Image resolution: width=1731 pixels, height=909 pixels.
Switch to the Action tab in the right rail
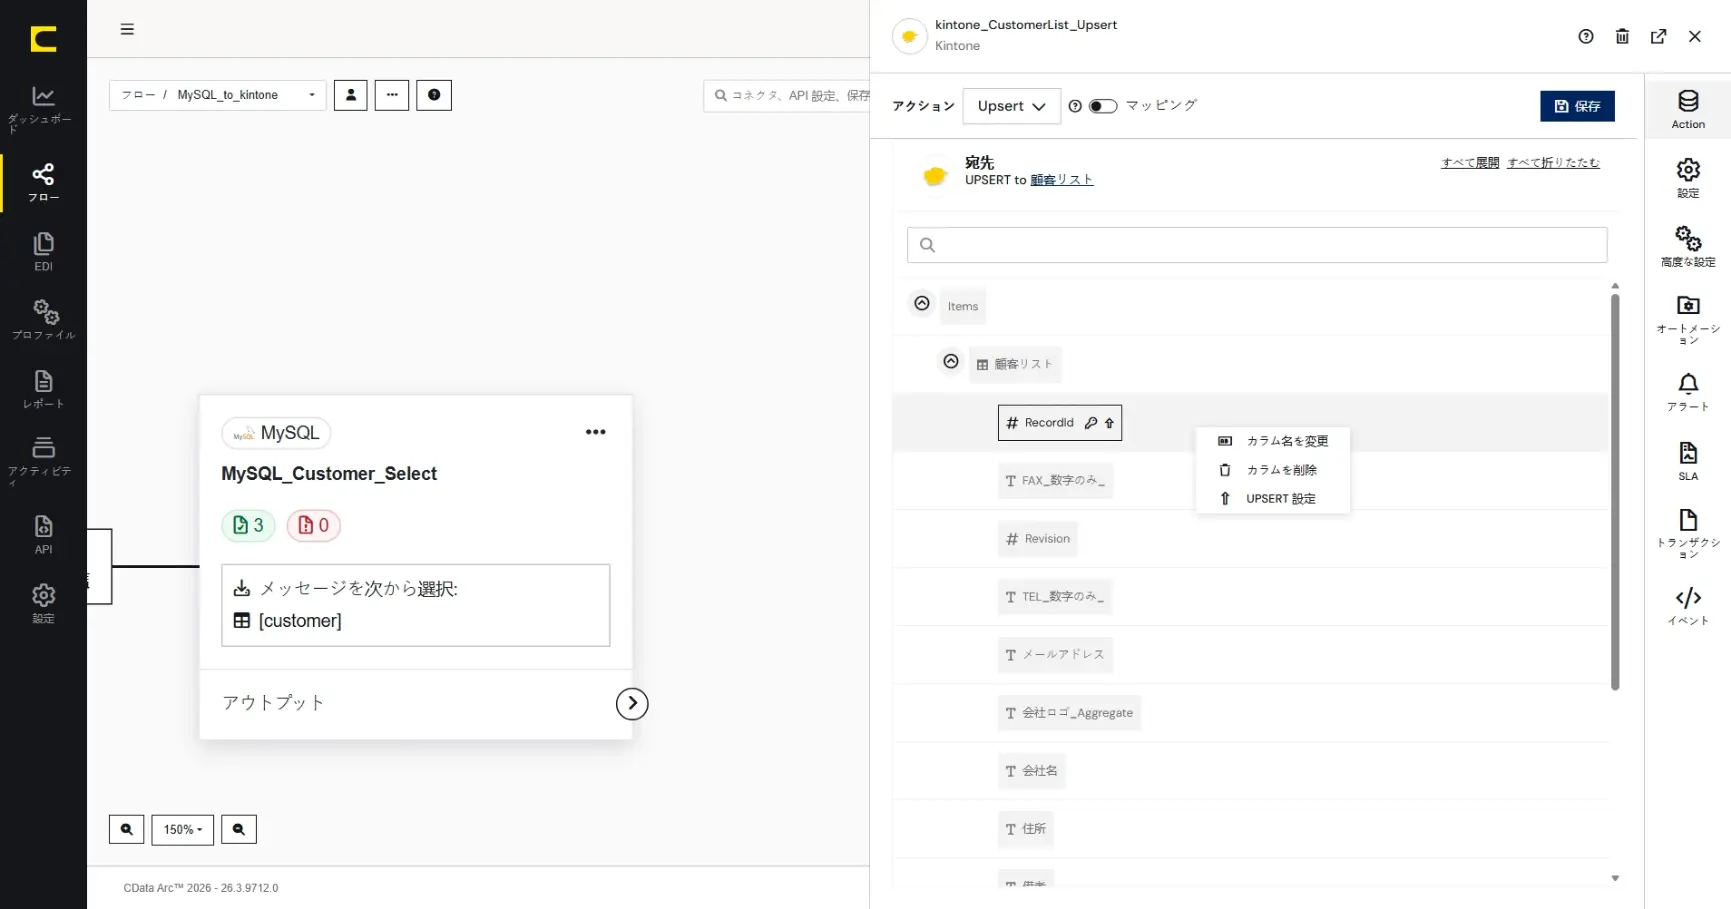click(1688, 110)
